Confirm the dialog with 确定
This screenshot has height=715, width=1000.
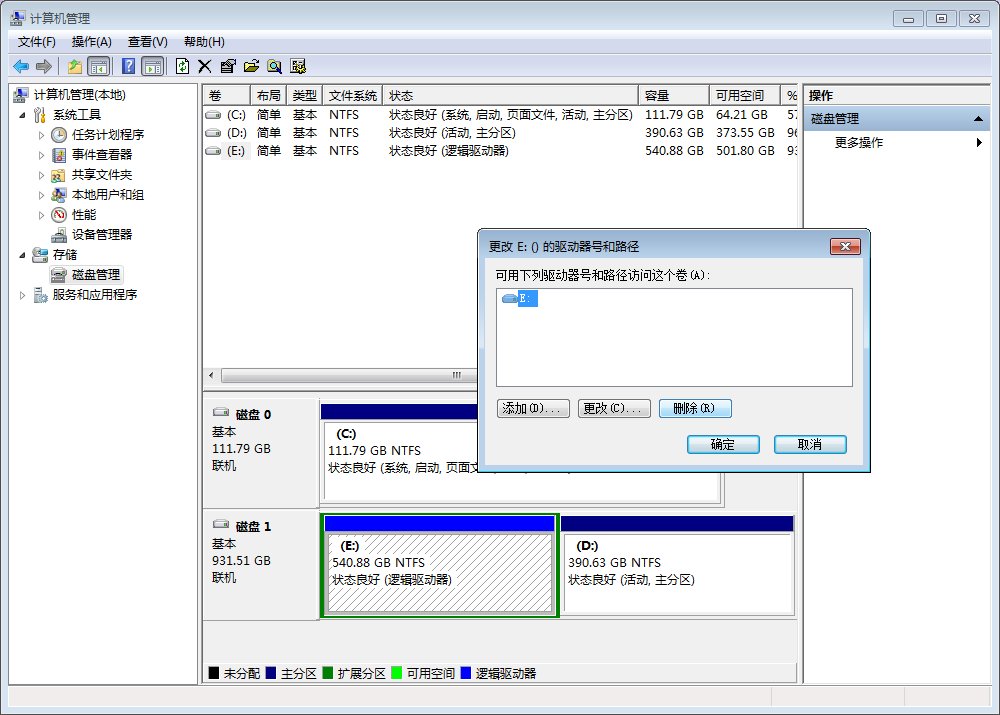point(723,445)
